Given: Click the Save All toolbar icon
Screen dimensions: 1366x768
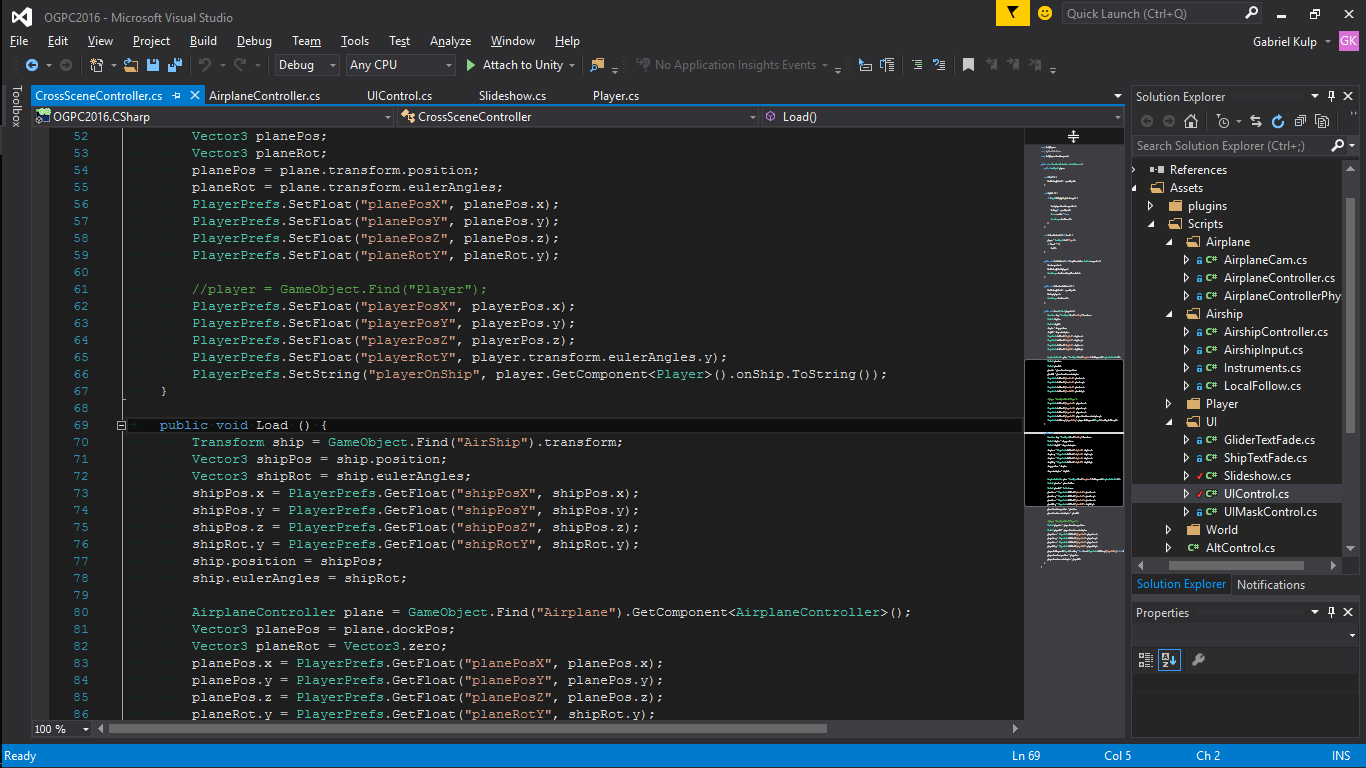Looking at the screenshot, I should (x=175, y=65).
